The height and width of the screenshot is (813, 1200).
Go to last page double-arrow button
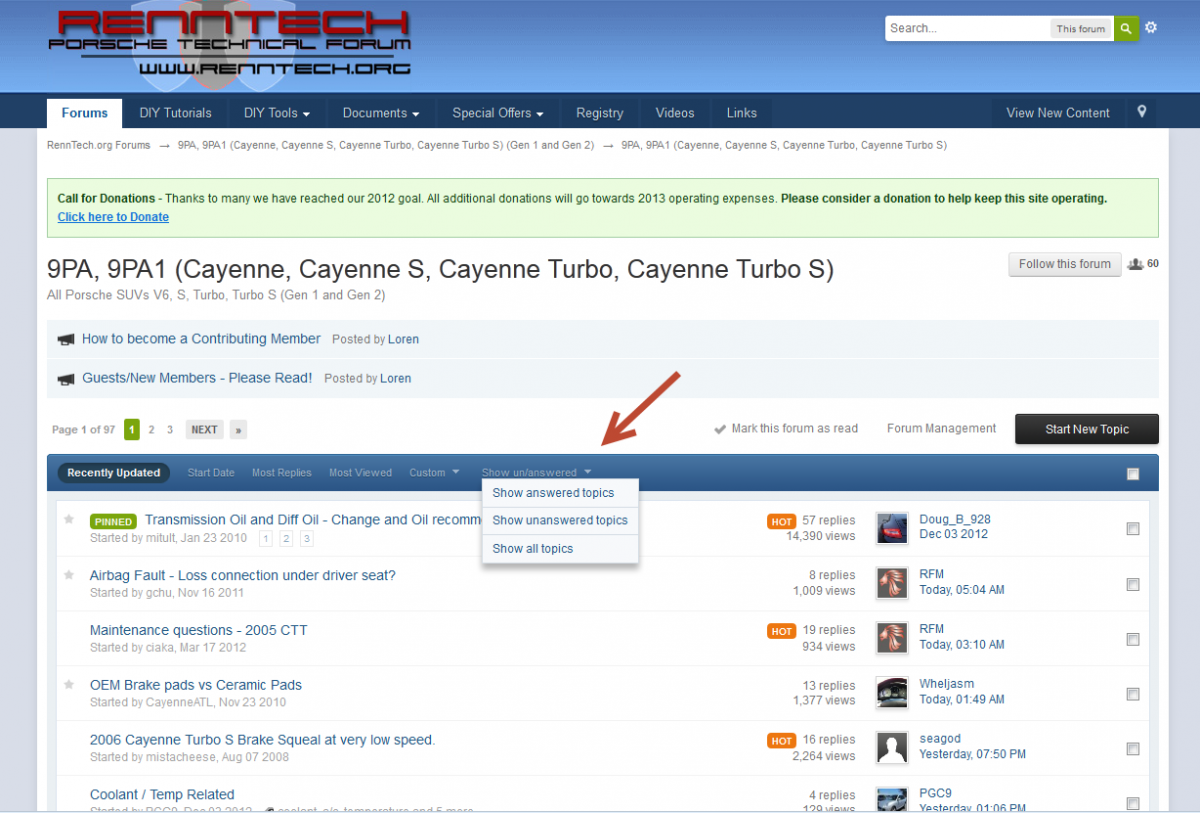click(238, 430)
